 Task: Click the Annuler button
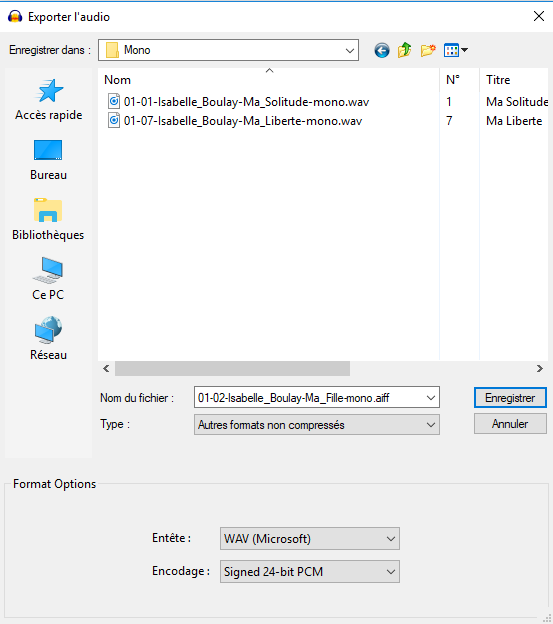pyautogui.click(x=510, y=424)
